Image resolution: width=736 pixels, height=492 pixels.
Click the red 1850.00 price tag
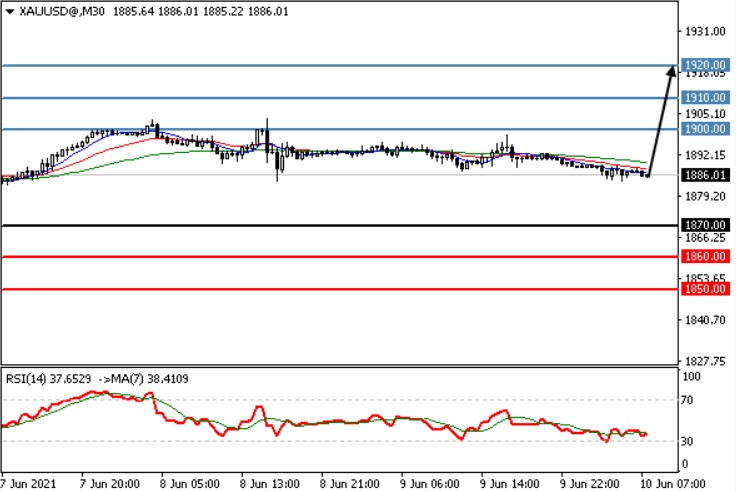tap(704, 289)
